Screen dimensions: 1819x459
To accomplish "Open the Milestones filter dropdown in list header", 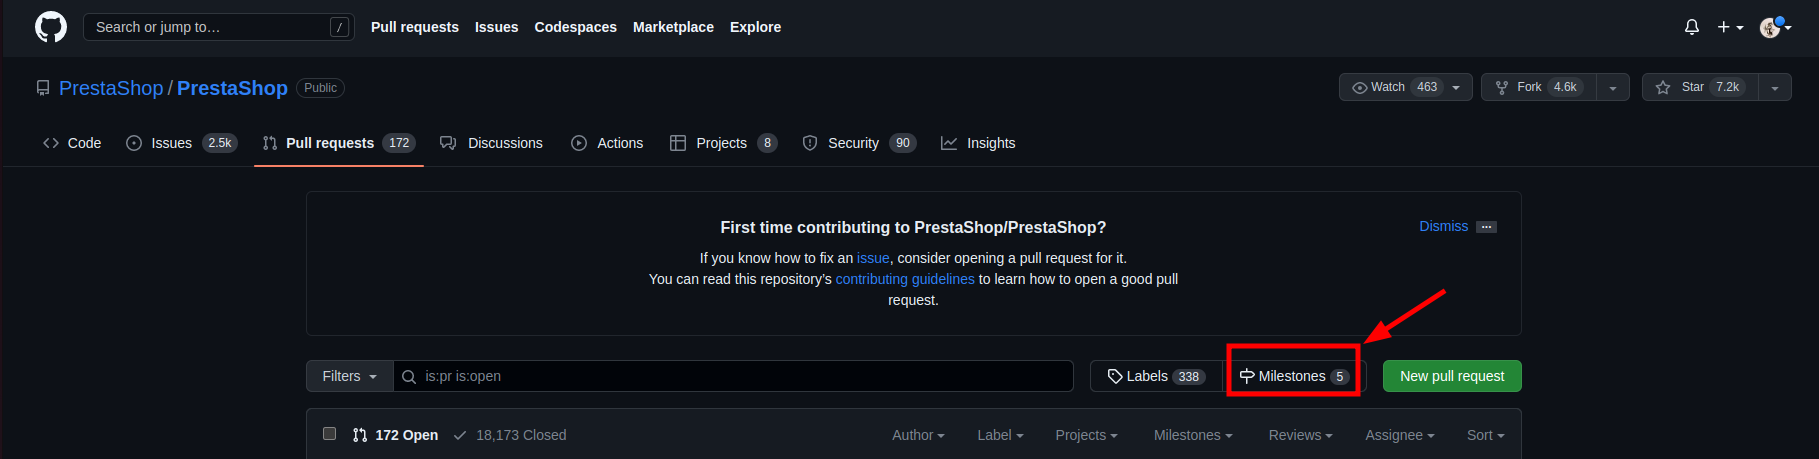I will coord(1193,435).
